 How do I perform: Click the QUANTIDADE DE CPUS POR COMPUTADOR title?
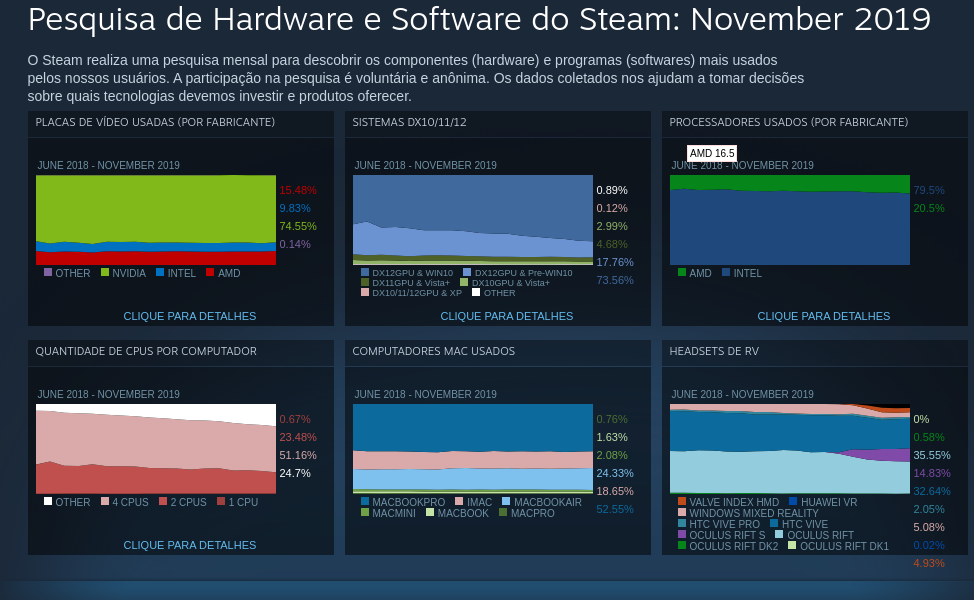tap(146, 352)
